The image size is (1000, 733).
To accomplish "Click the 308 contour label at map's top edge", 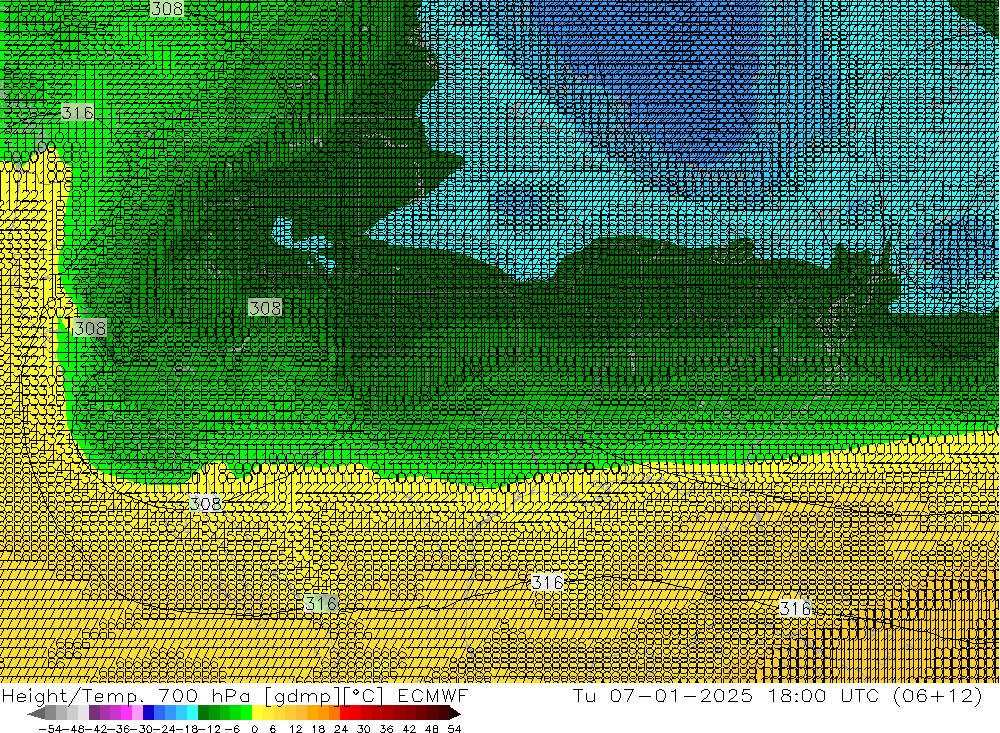I will 167,8.
